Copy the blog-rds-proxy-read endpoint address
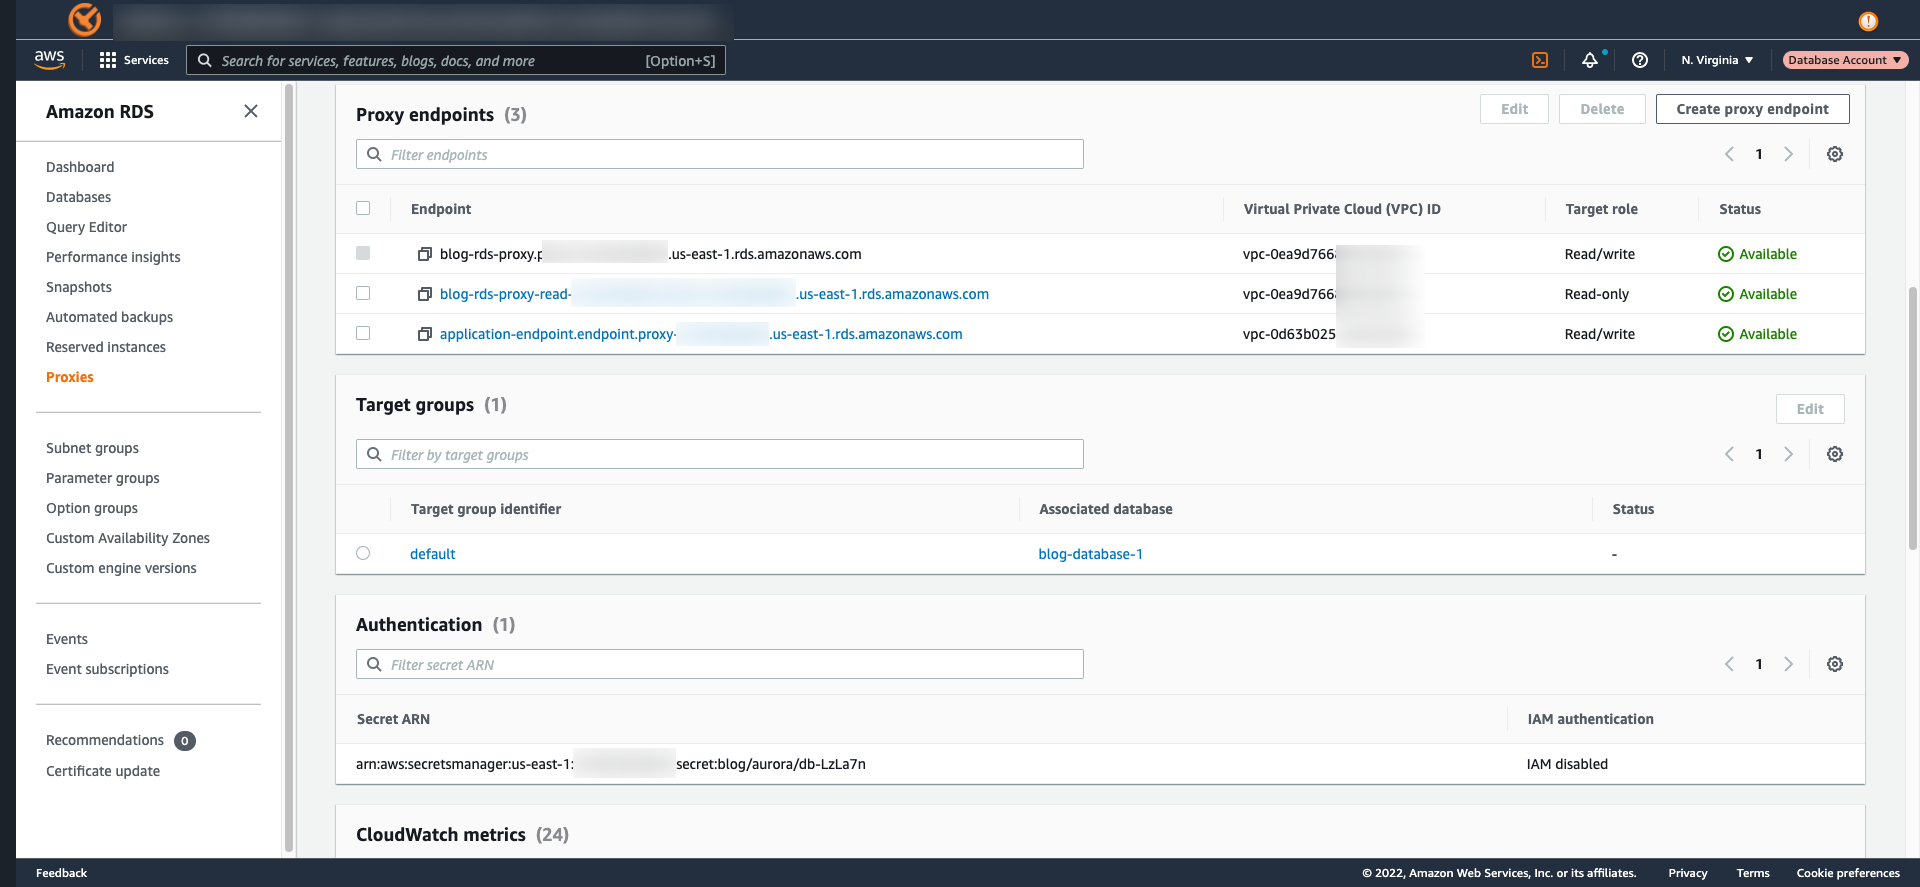This screenshot has width=1920, height=887. pos(425,294)
